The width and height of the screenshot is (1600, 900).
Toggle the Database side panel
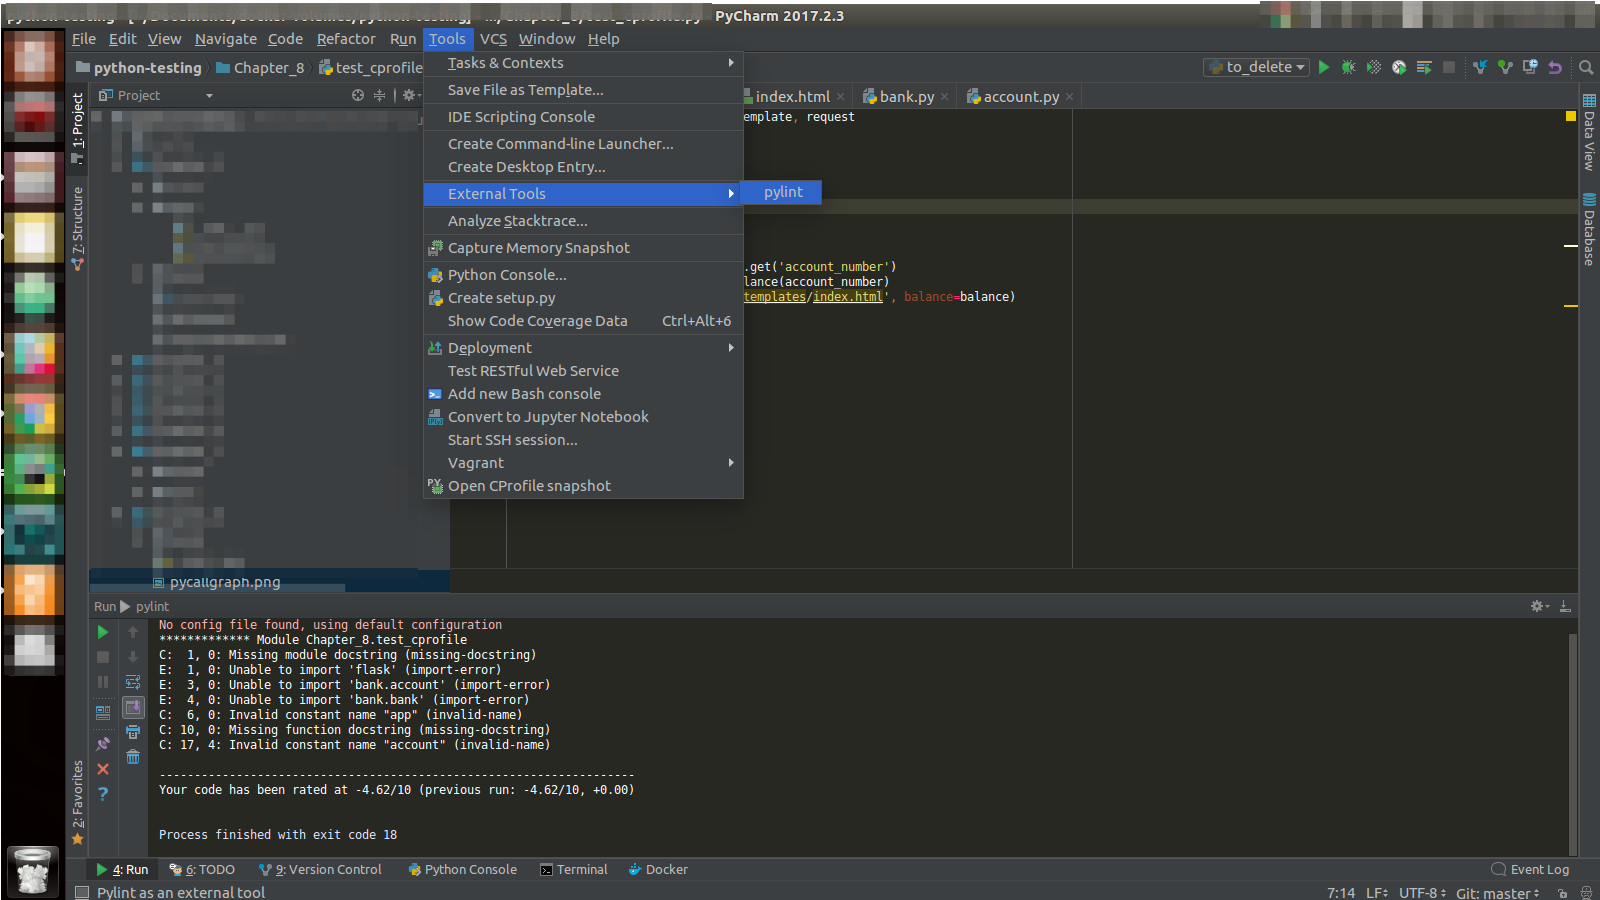[1589, 229]
